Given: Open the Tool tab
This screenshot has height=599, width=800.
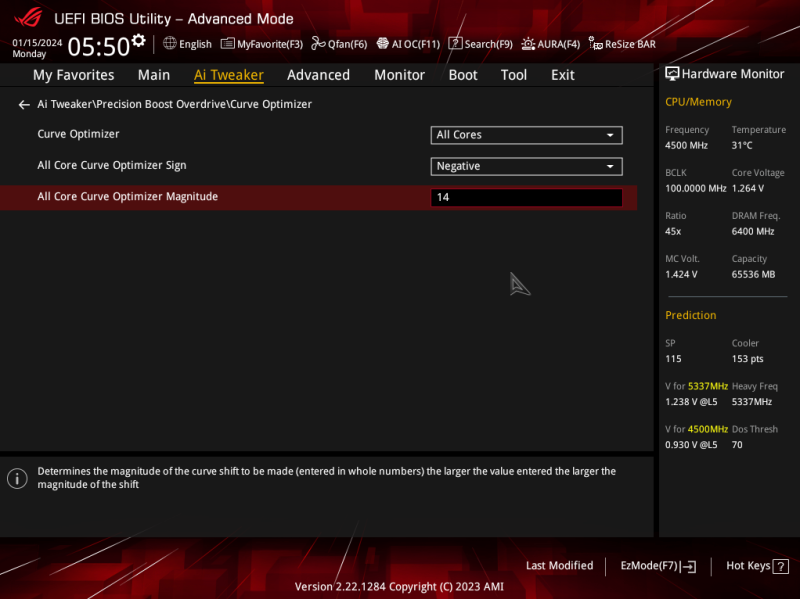Looking at the screenshot, I should (x=513, y=75).
